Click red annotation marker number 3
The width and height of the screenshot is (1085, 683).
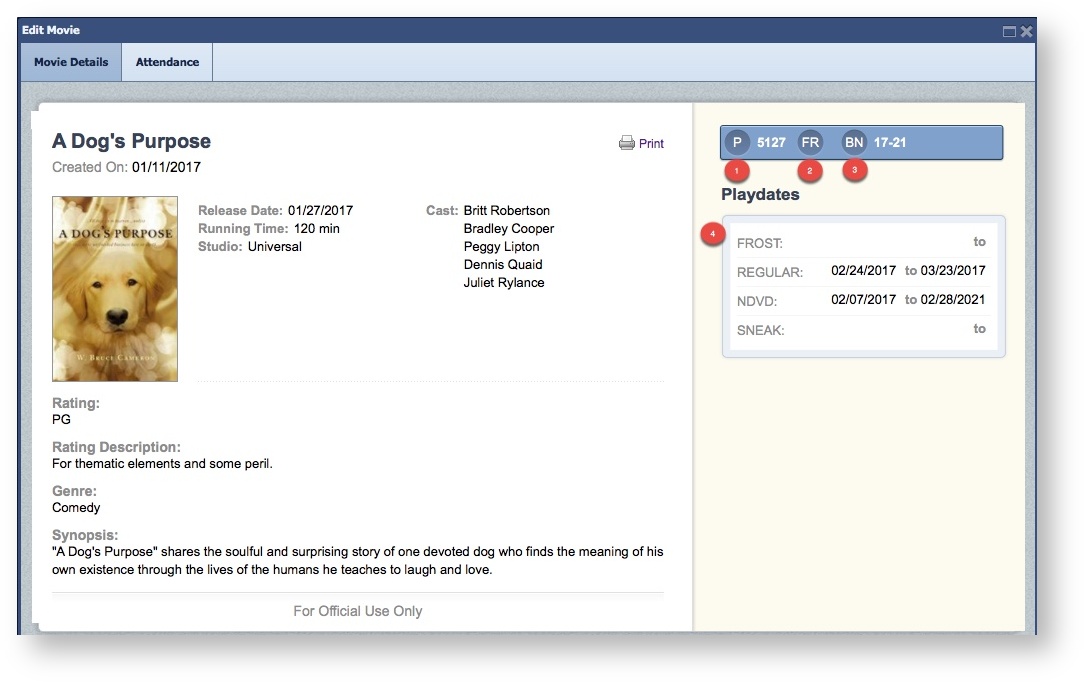click(x=854, y=170)
